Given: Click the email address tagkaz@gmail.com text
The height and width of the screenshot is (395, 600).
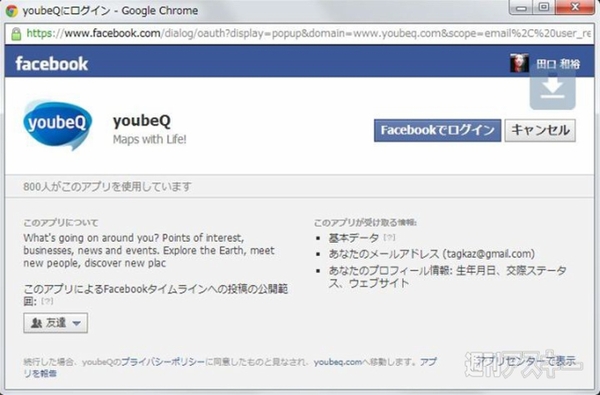Looking at the screenshot, I should pos(489,254).
